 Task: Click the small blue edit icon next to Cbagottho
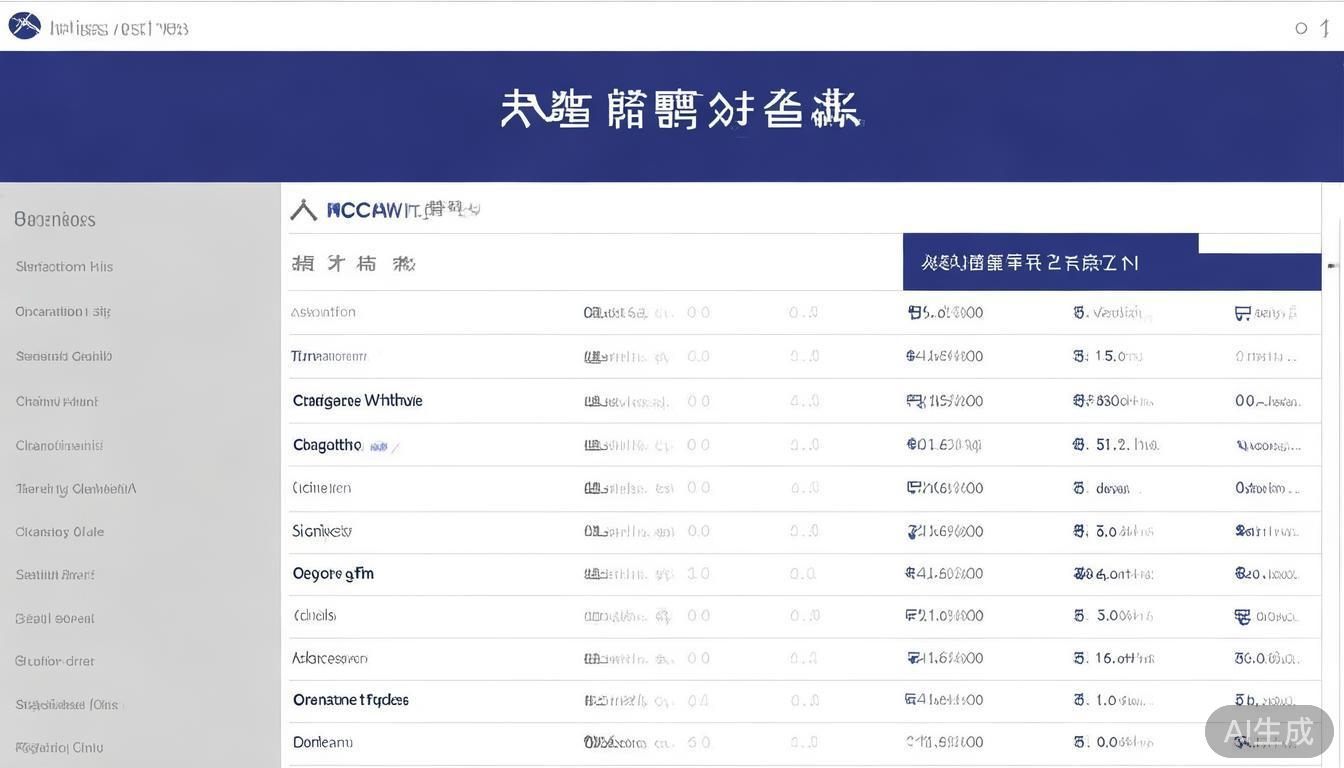click(378, 446)
